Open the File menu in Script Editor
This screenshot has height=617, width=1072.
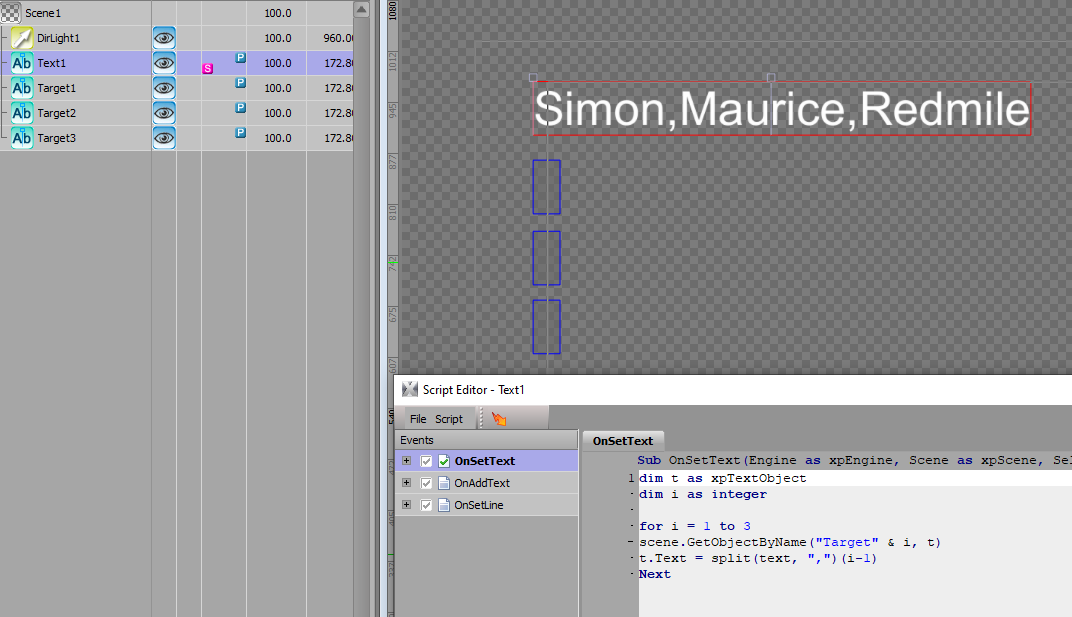pos(418,419)
